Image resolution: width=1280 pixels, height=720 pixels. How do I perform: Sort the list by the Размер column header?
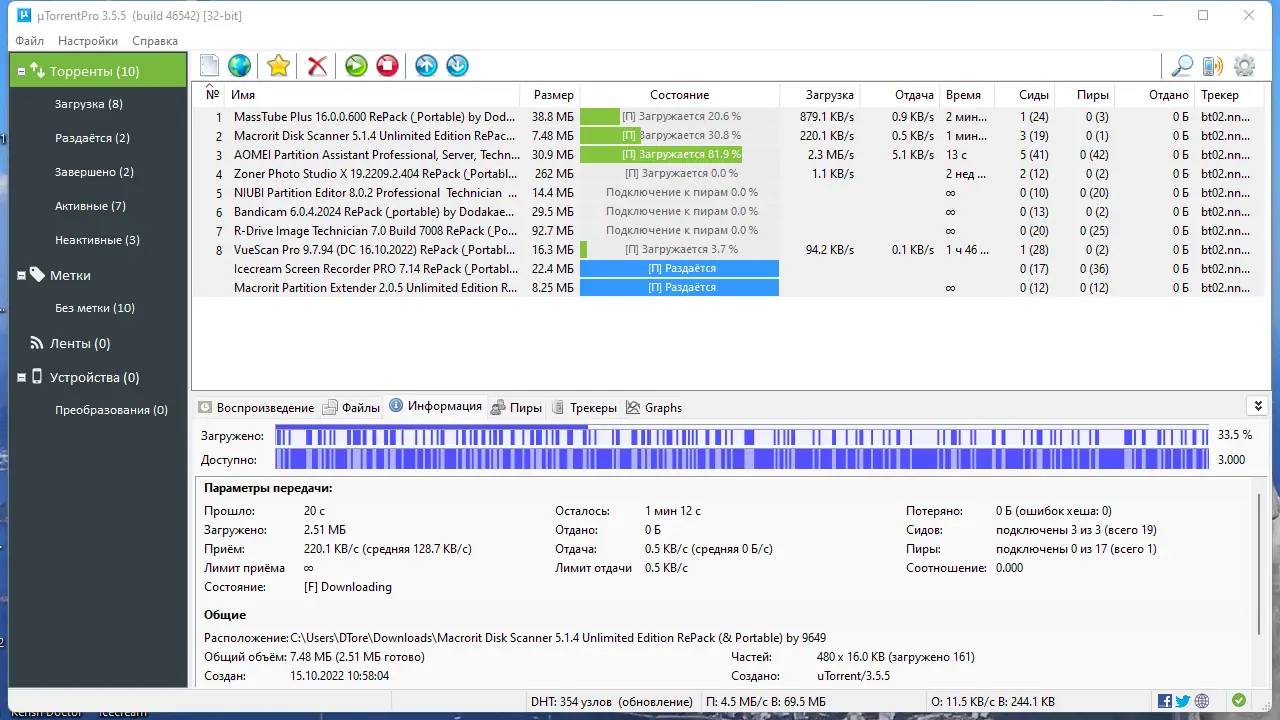pos(552,95)
